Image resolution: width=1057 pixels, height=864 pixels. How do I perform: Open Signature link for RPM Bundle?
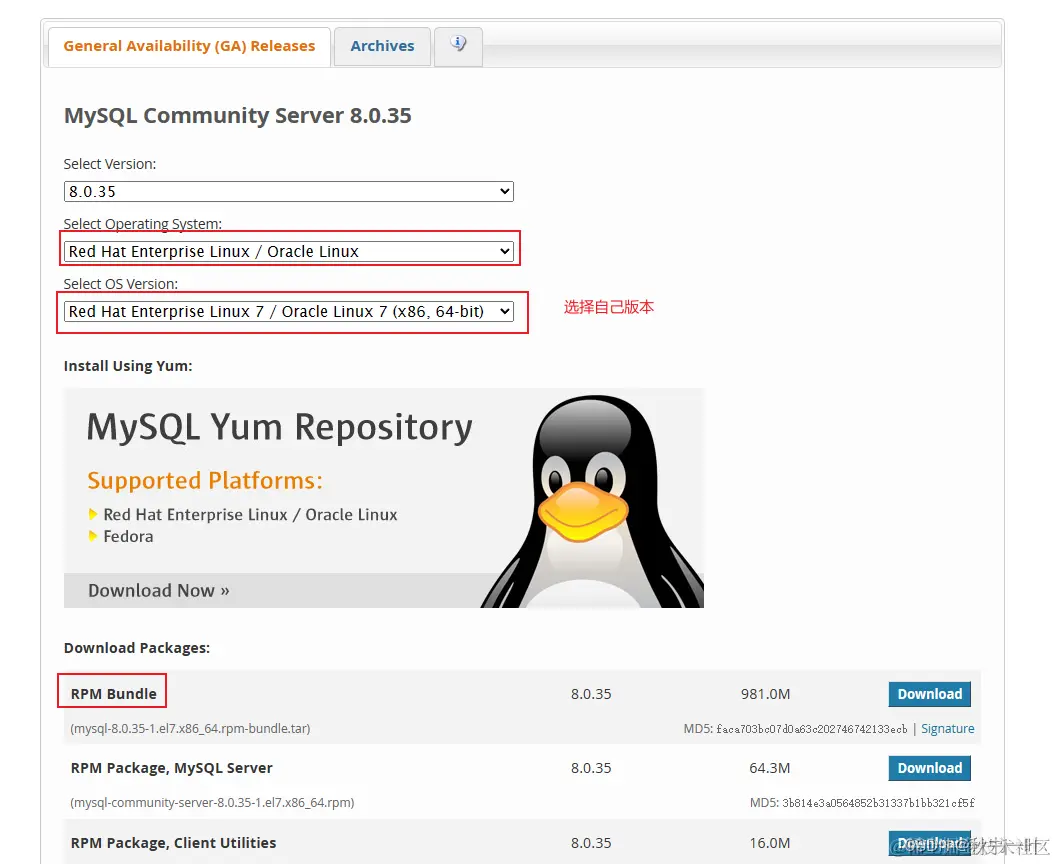coord(947,729)
